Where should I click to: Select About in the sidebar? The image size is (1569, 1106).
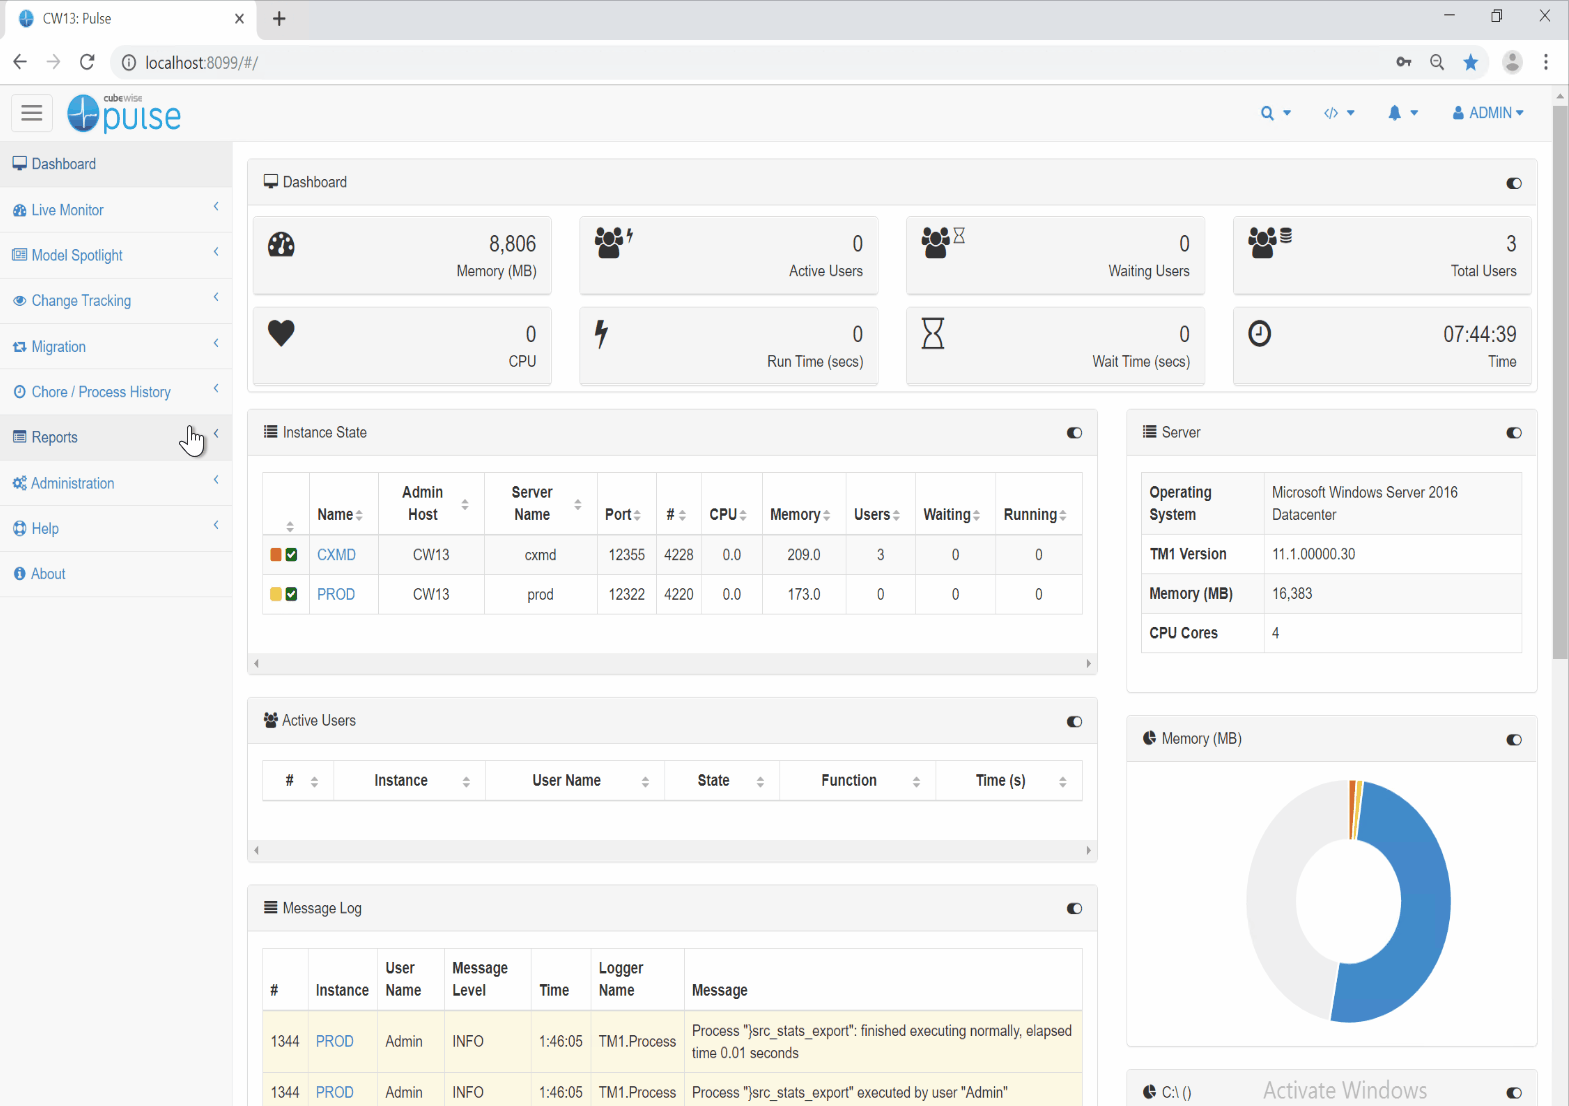pyautogui.click(x=48, y=574)
